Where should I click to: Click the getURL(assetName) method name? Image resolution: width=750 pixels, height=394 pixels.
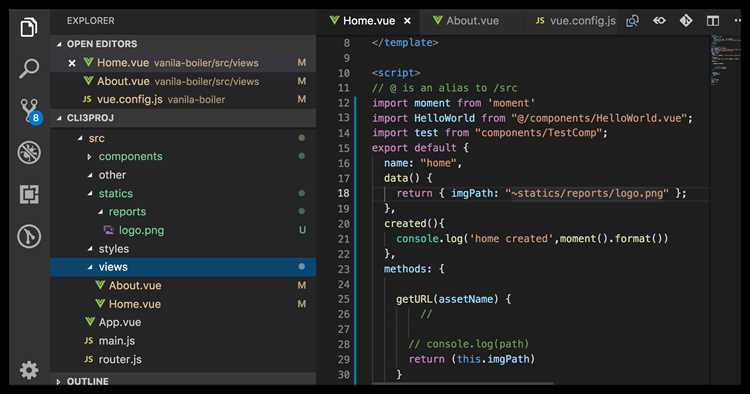(447, 299)
